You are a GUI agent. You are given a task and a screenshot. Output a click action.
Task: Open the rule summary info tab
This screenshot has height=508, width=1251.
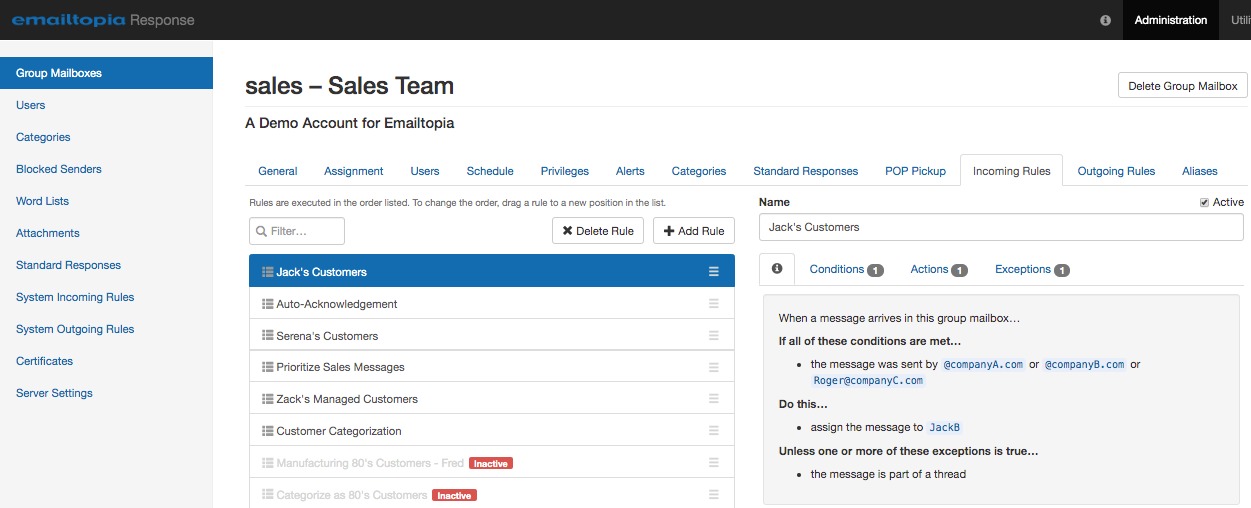pos(777,269)
